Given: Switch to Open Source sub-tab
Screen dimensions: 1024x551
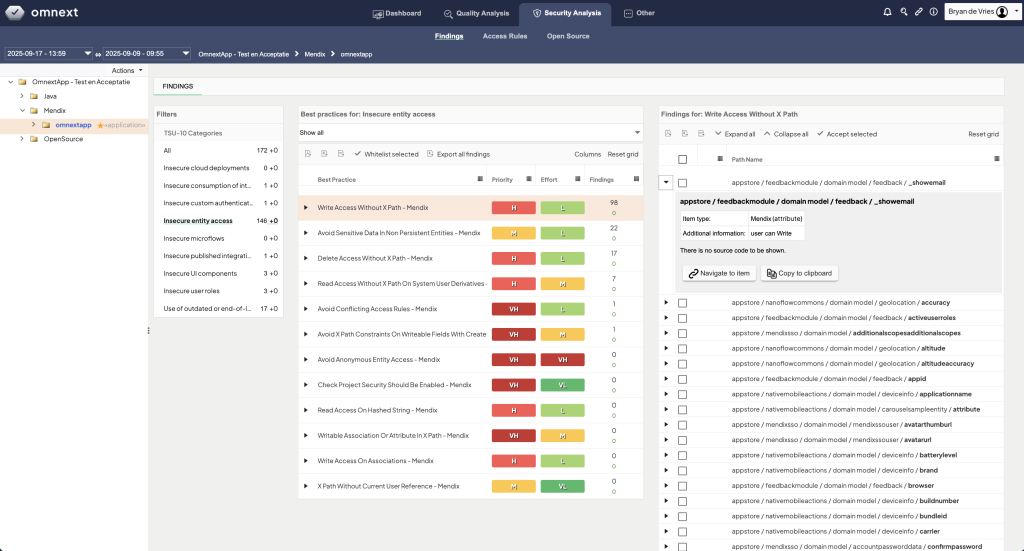Looking at the screenshot, I should pyautogui.click(x=568, y=36).
